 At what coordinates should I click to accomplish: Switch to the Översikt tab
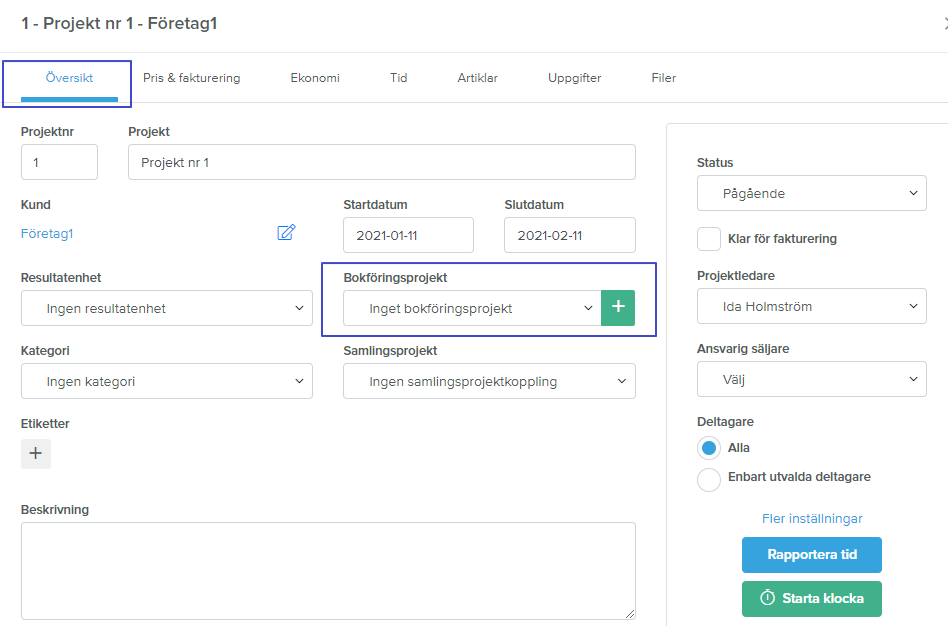69,78
